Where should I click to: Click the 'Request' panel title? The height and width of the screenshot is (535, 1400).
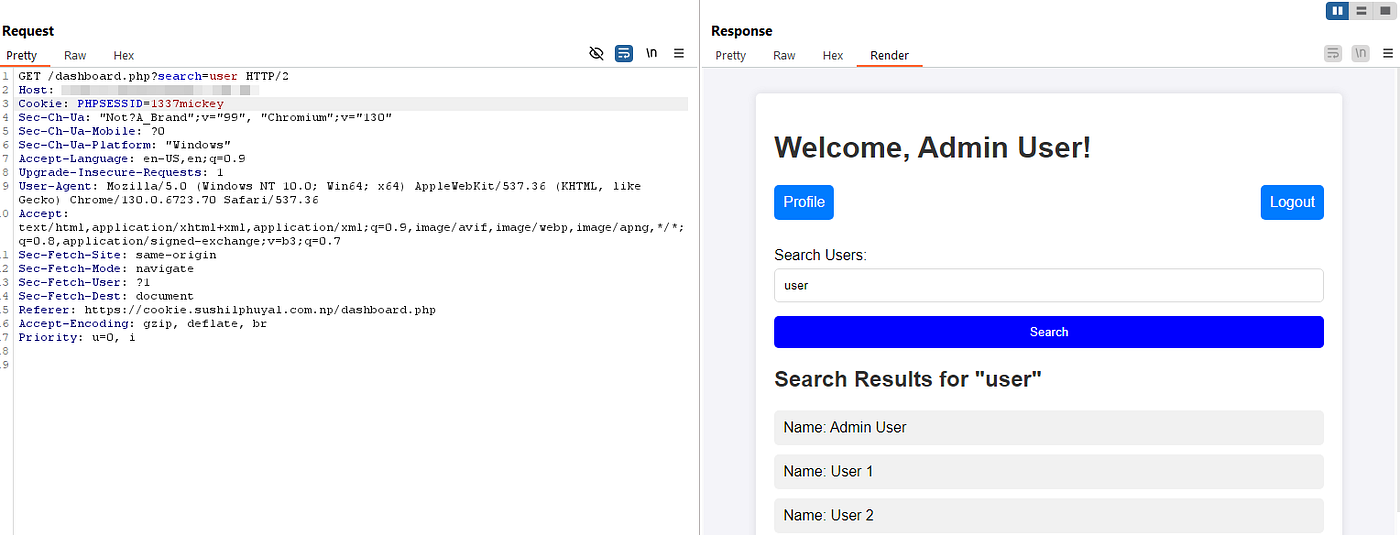point(28,31)
